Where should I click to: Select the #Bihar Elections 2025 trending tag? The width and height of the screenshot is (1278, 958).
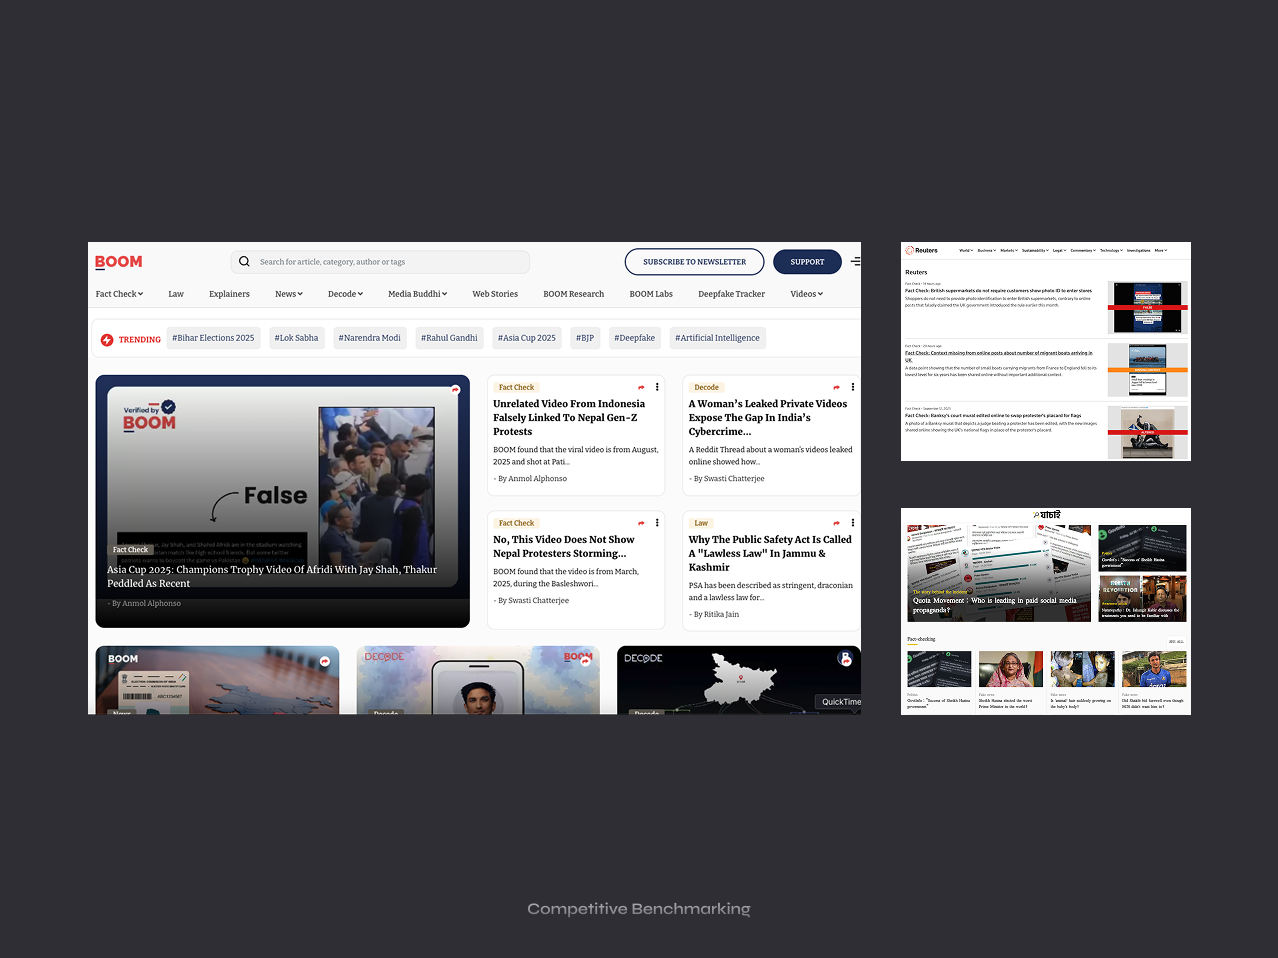click(x=213, y=338)
